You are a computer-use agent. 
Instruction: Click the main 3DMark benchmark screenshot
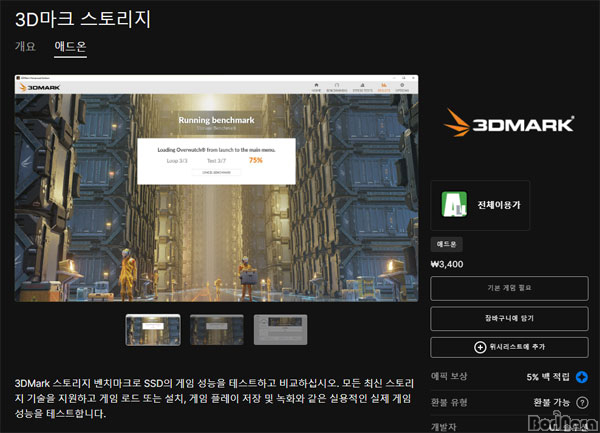pos(216,188)
